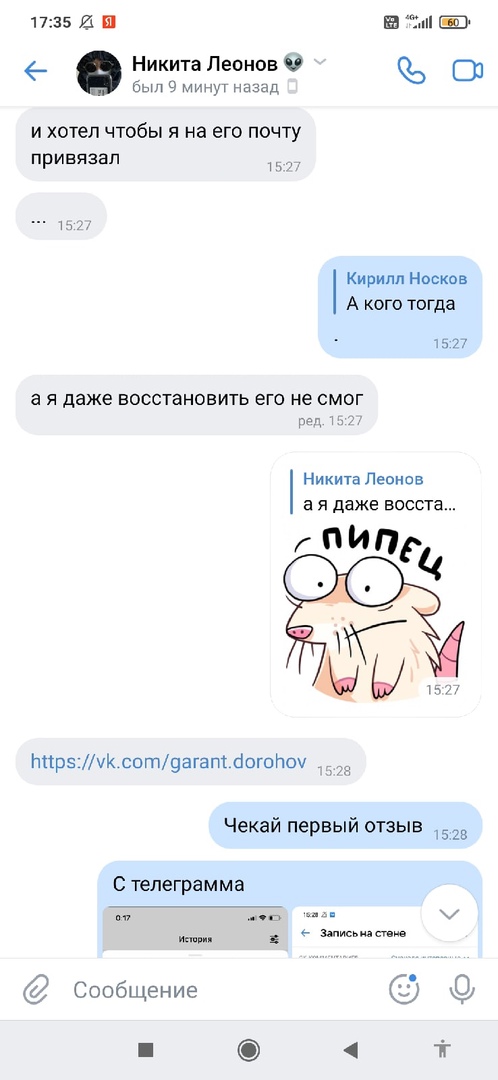Expand chat options chevron beside name

pyautogui.click(x=320, y=62)
